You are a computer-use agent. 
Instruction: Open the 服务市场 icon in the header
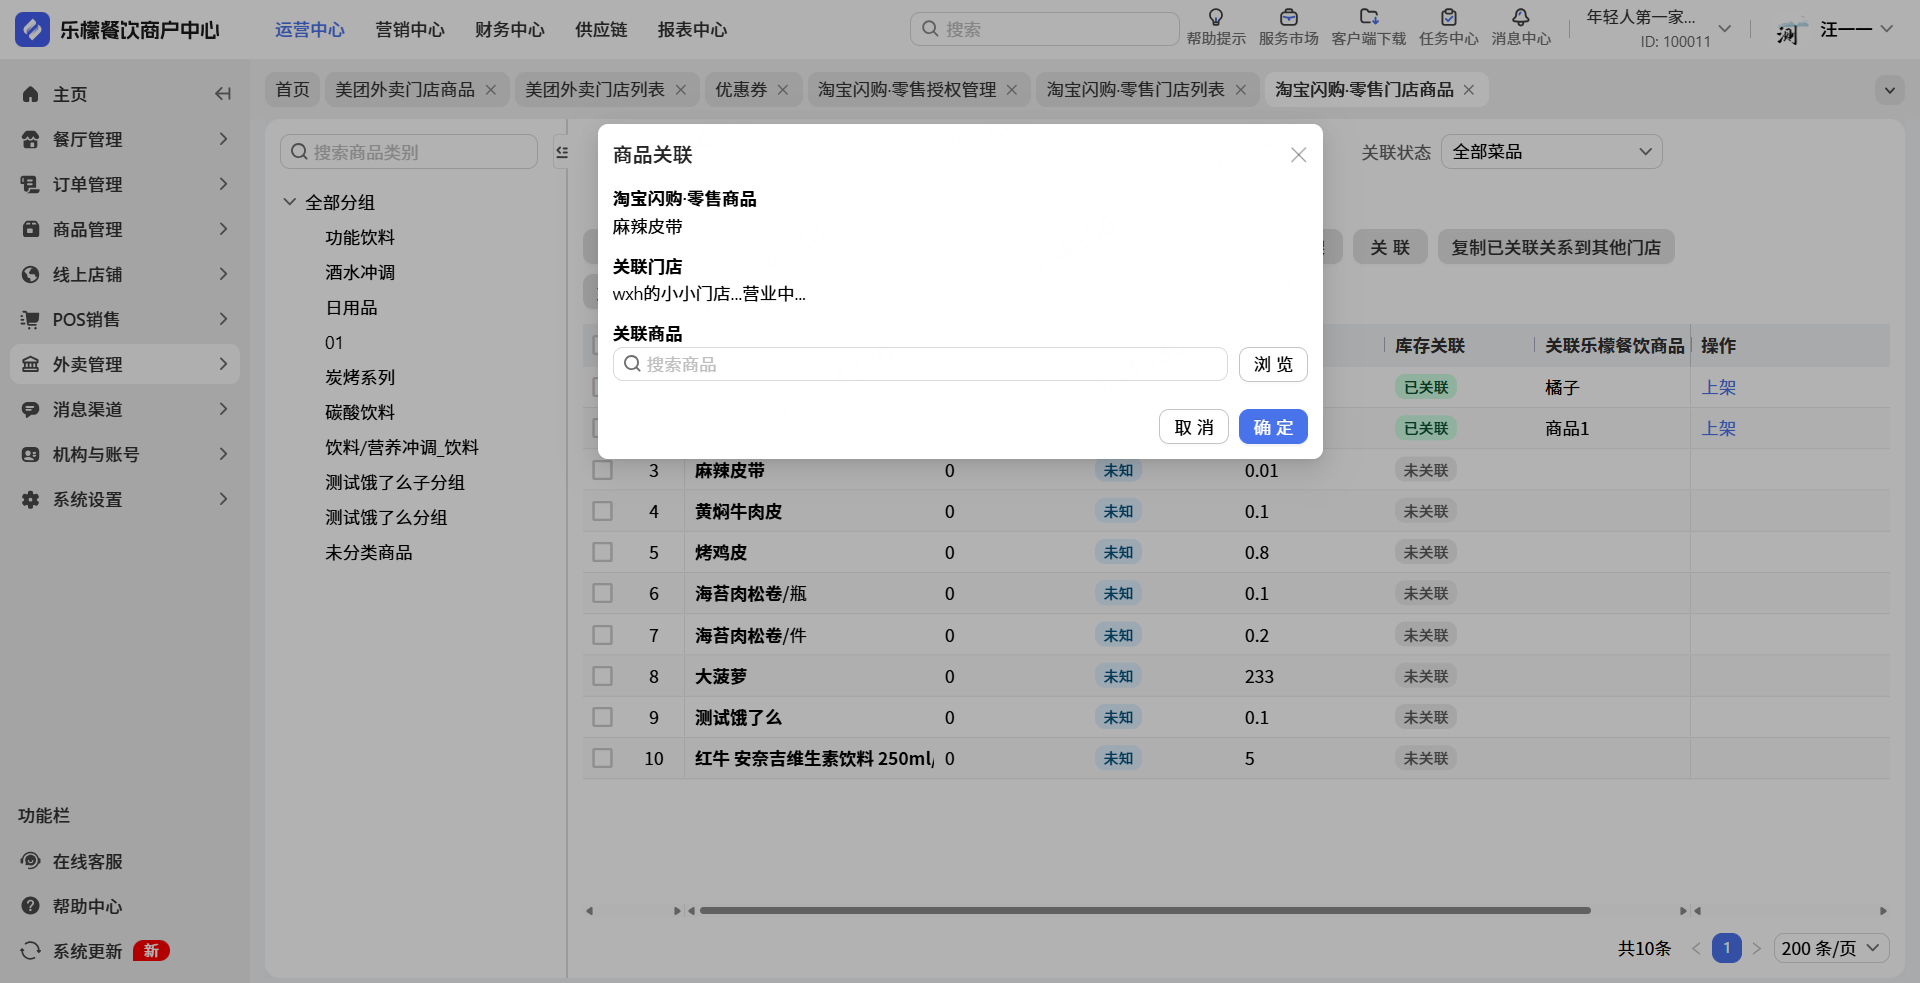tap(1288, 17)
